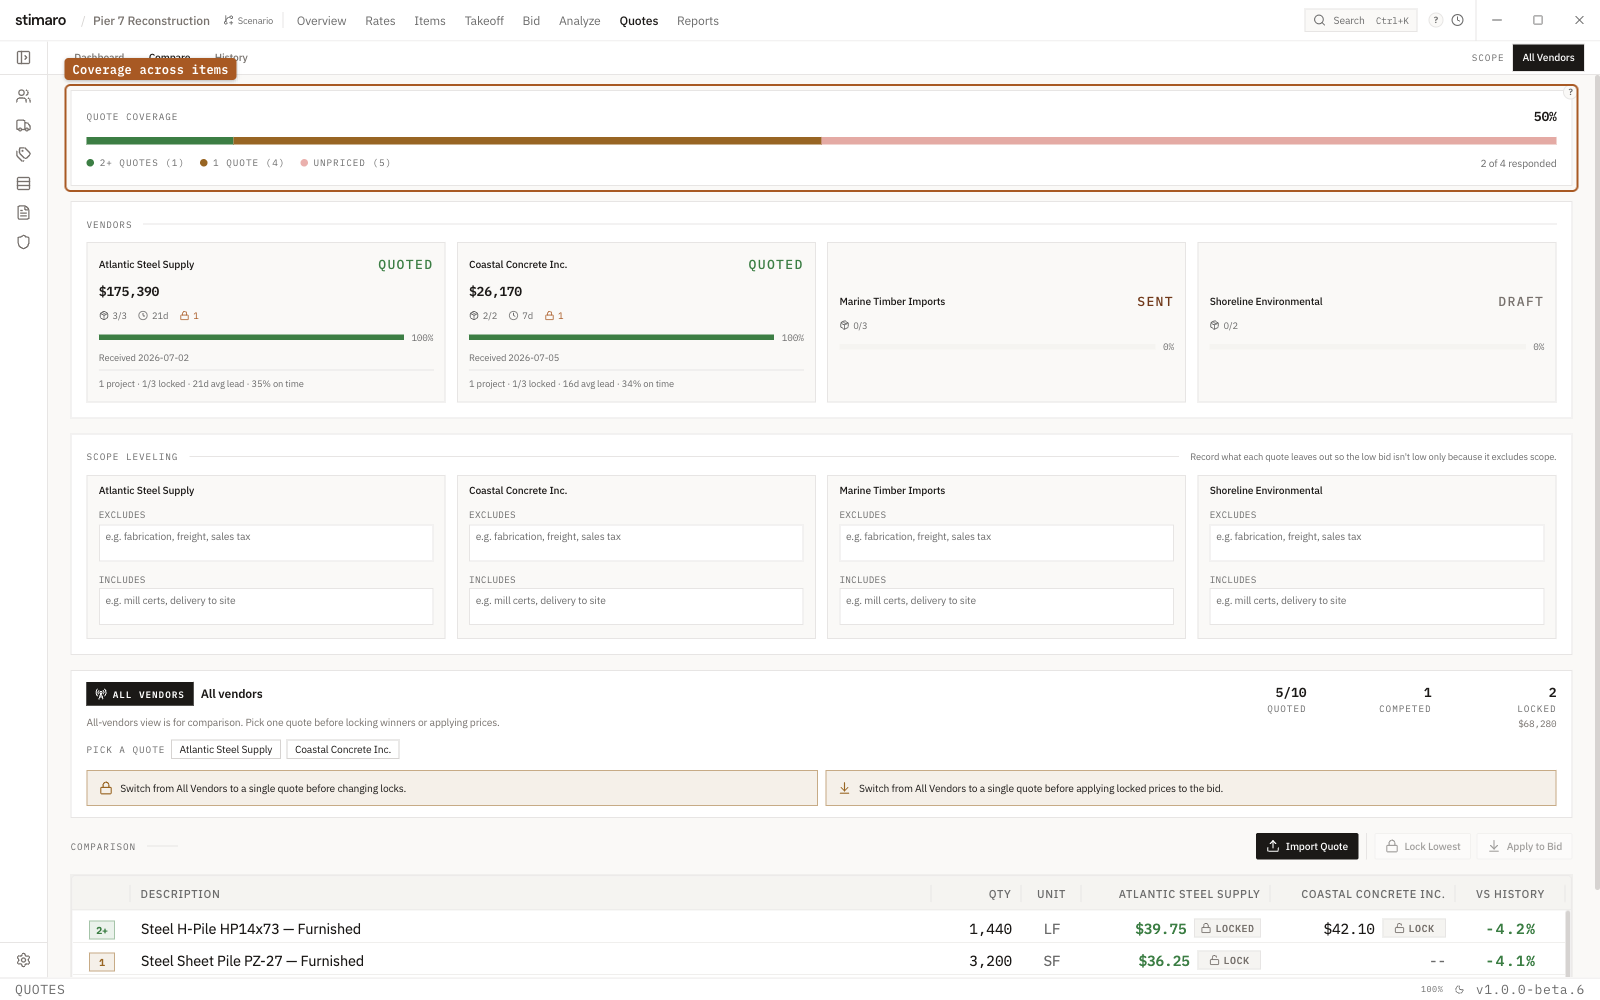This screenshot has height=1000, width=1600.
Task: Open the Atlantic Steel Supply vendor card
Action: click(266, 322)
